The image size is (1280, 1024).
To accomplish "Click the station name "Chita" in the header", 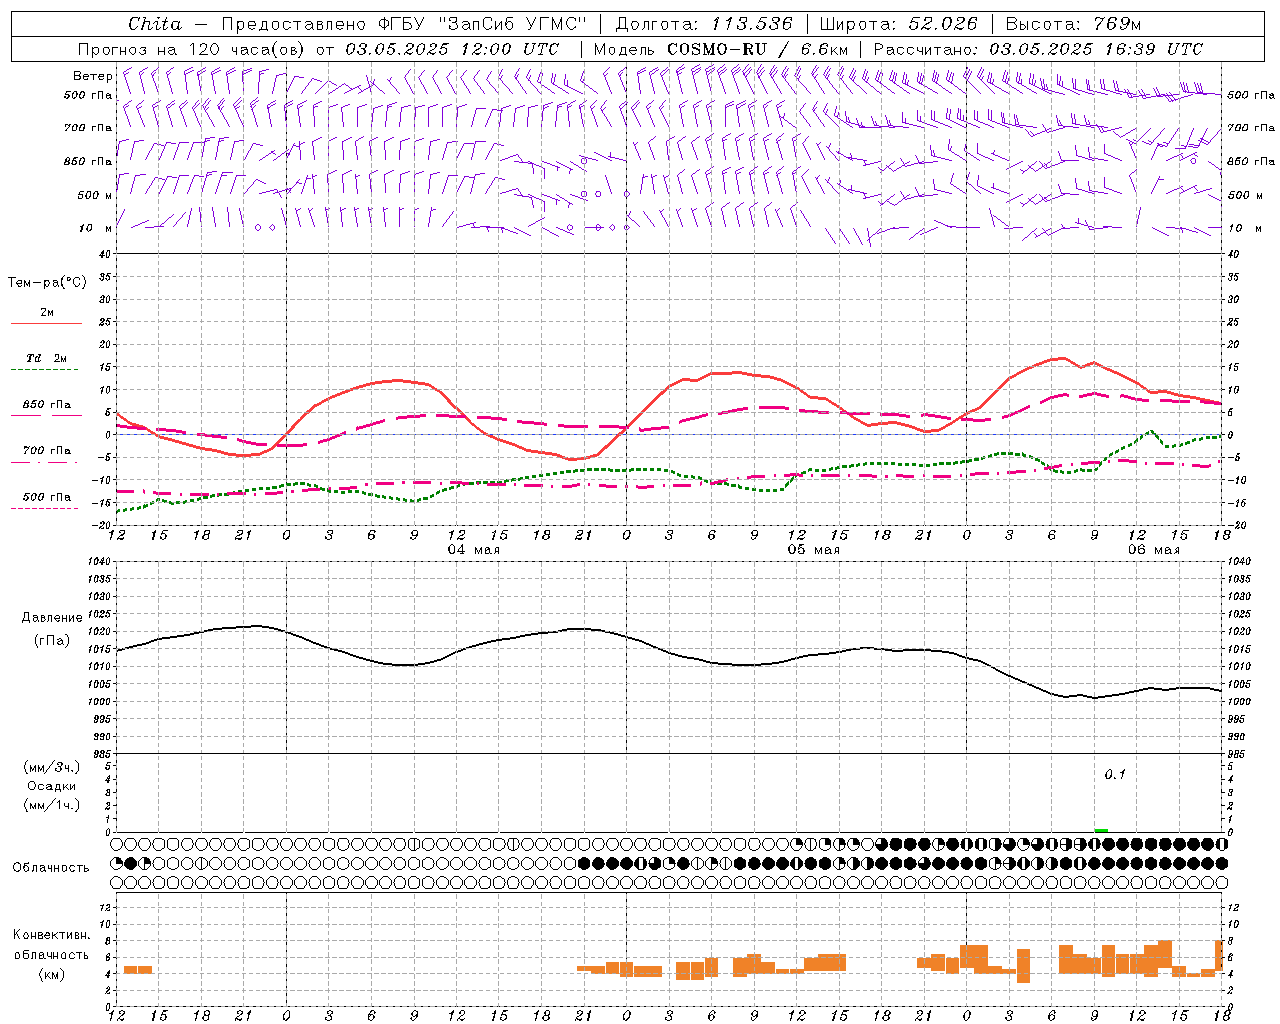I will pyautogui.click(x=155, y=24).
